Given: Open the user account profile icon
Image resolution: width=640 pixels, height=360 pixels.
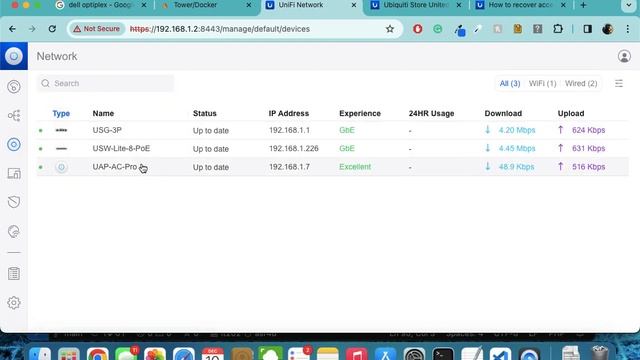Looking at the screenshot, I should (624, 56).
